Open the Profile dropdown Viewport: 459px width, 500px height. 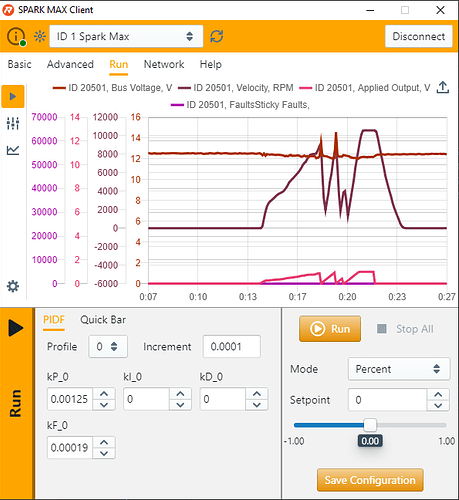[x=108, y=346]
